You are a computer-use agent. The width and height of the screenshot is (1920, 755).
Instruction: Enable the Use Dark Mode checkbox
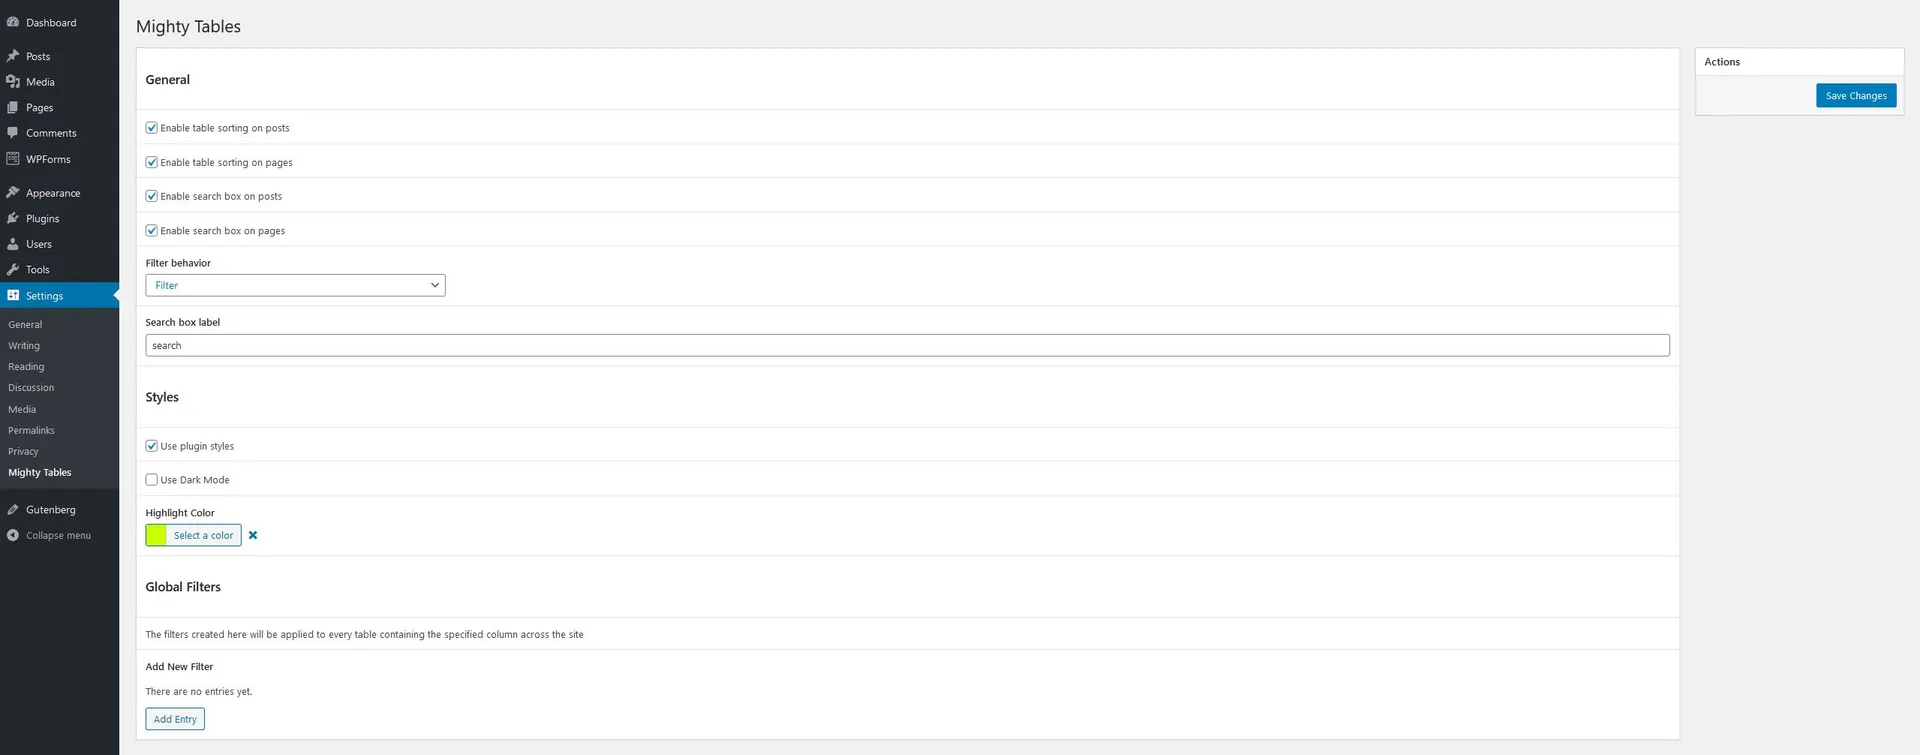pos(152,480)
